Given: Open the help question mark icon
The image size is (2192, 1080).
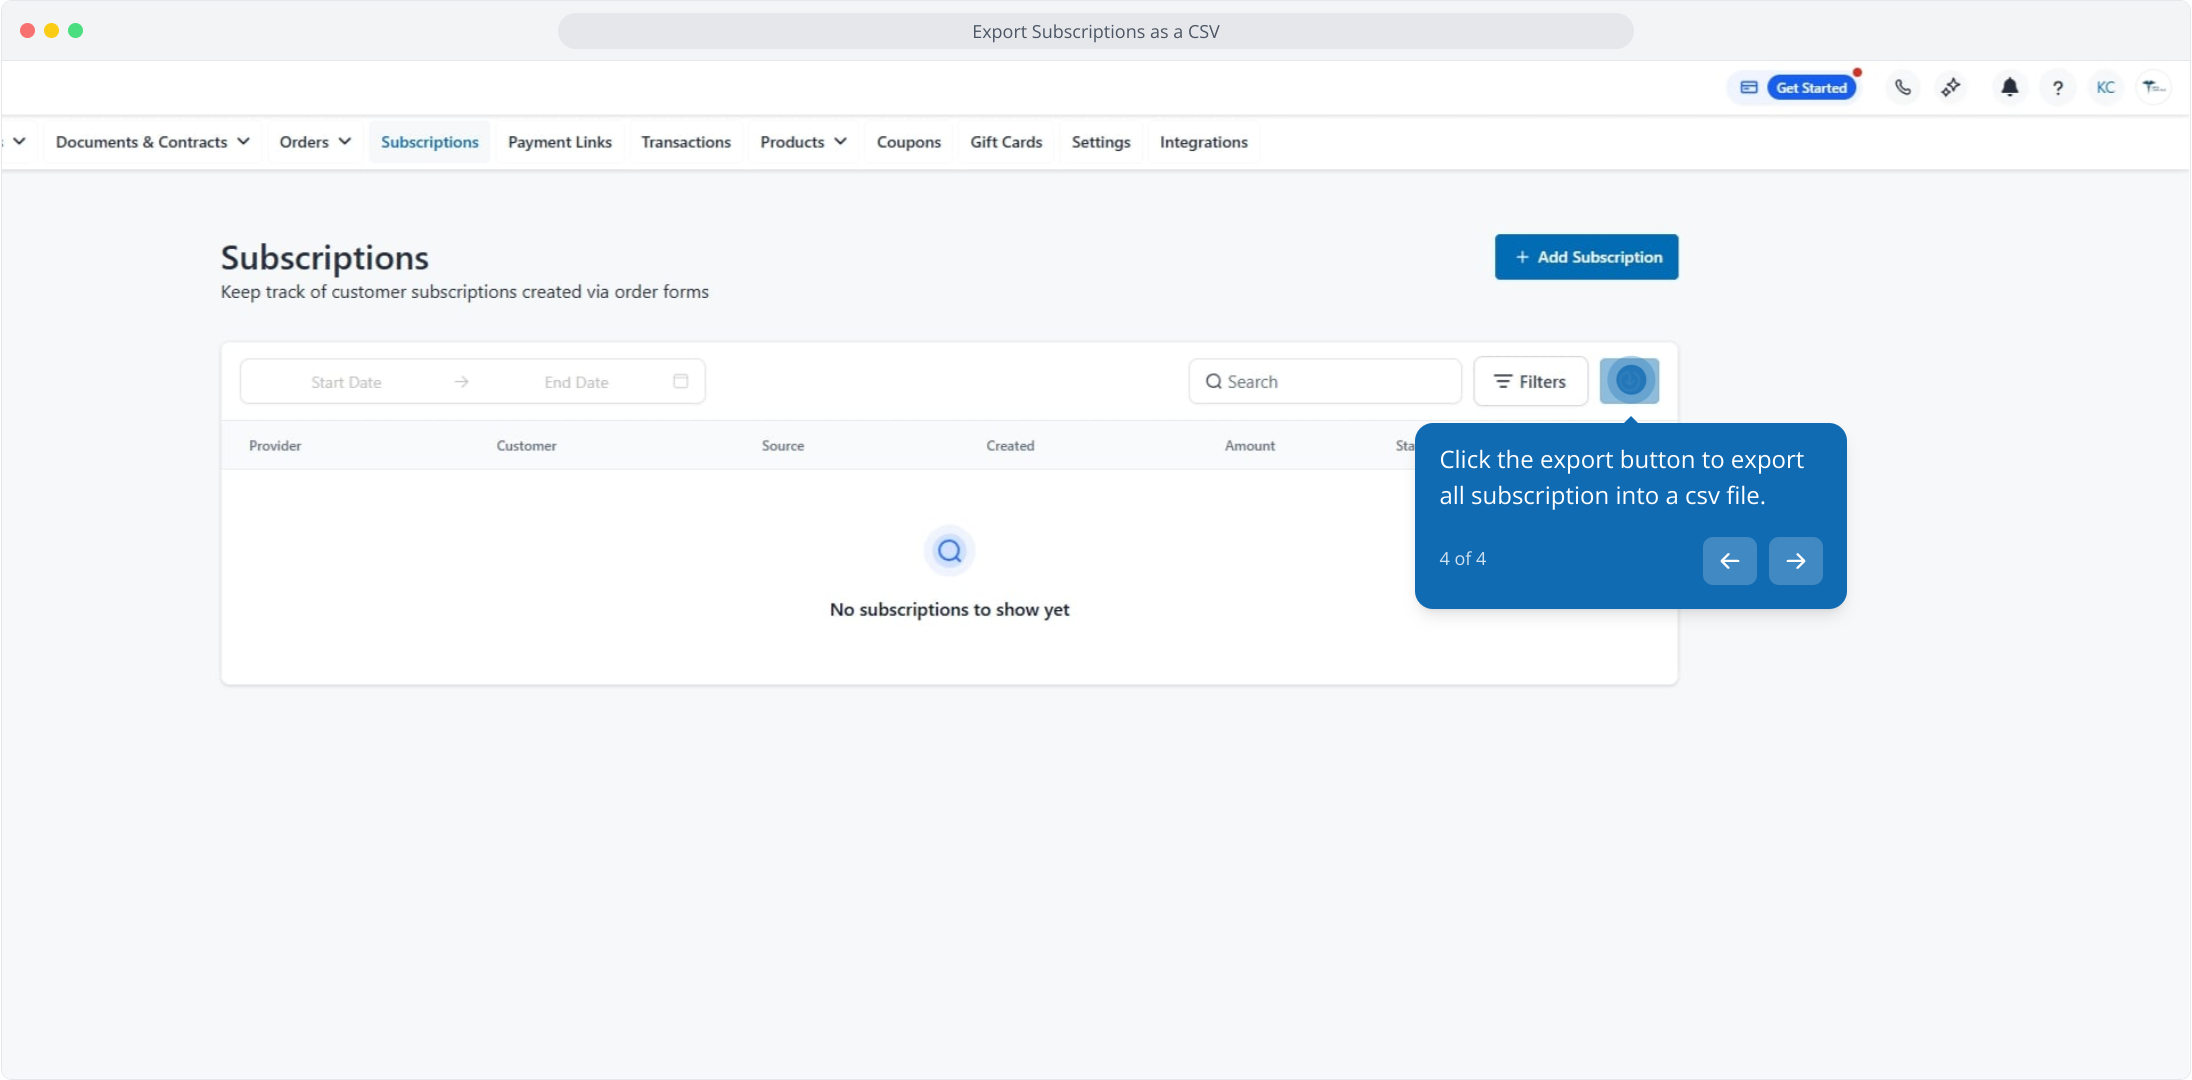Looking at the screenshot, I should coord(2058,88).
